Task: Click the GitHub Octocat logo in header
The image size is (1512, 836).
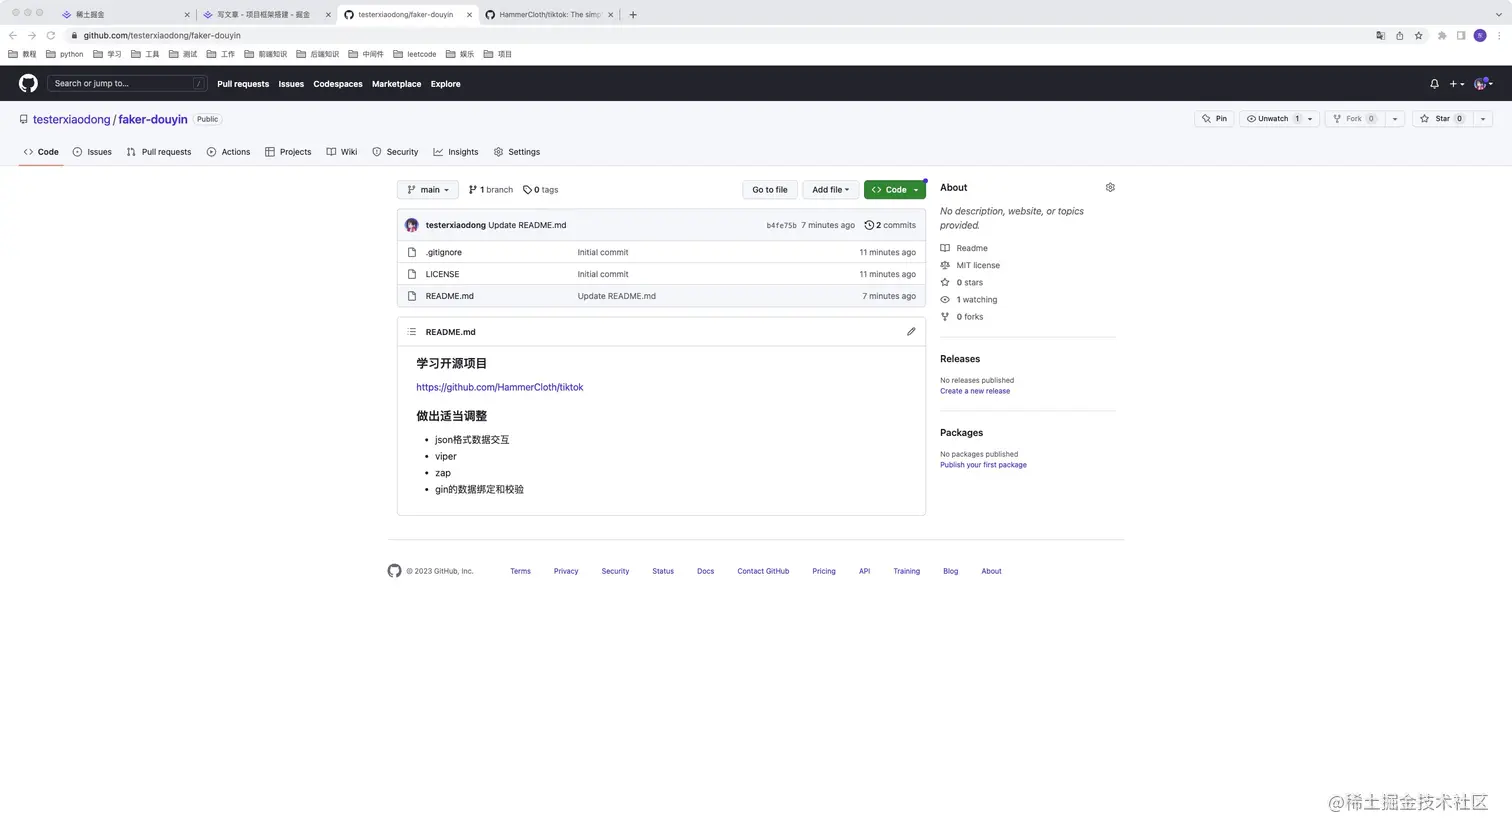Action: [28, 84]
